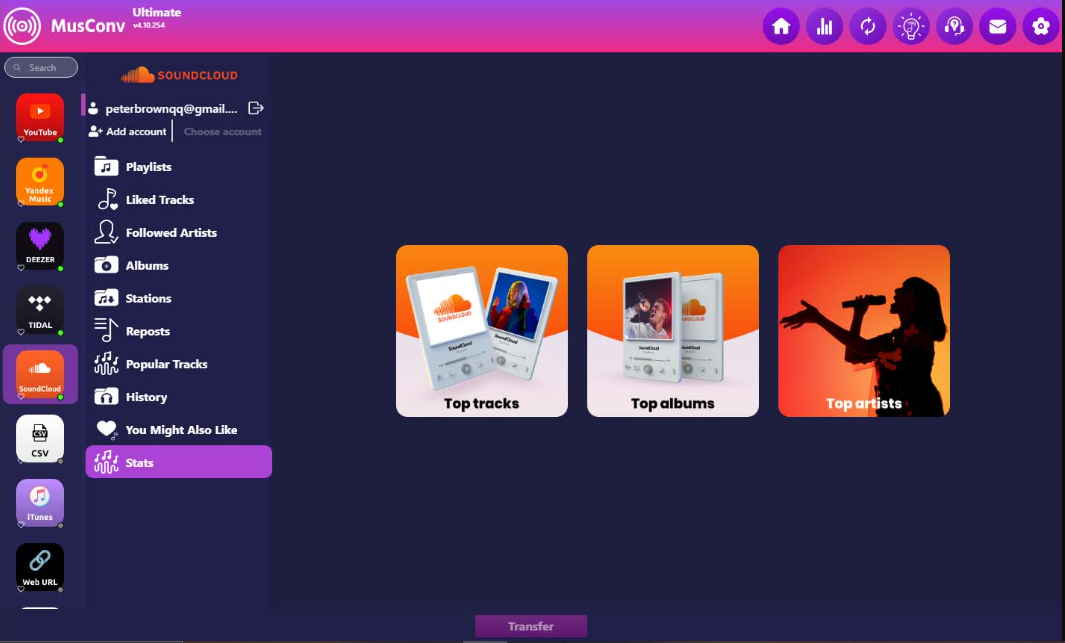Click the heart favorite under Web URL icon
The height and width of the screenshot is (643, 1065).
point(21,589)
